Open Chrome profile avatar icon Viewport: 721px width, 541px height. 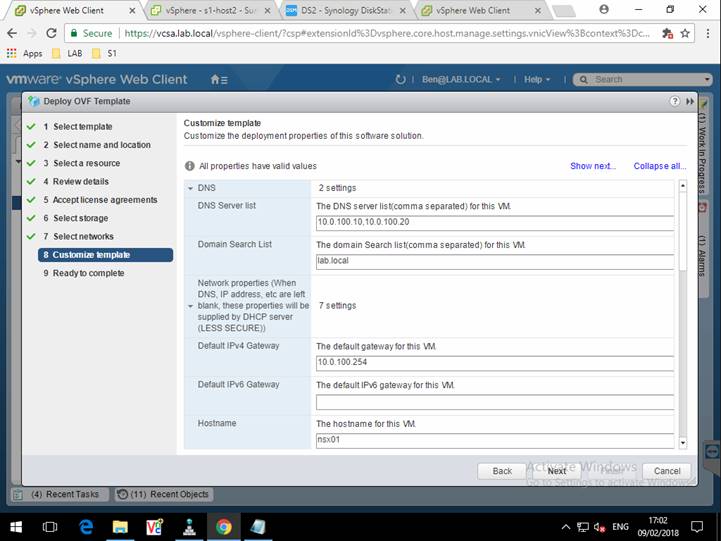(x=604, y=9)
